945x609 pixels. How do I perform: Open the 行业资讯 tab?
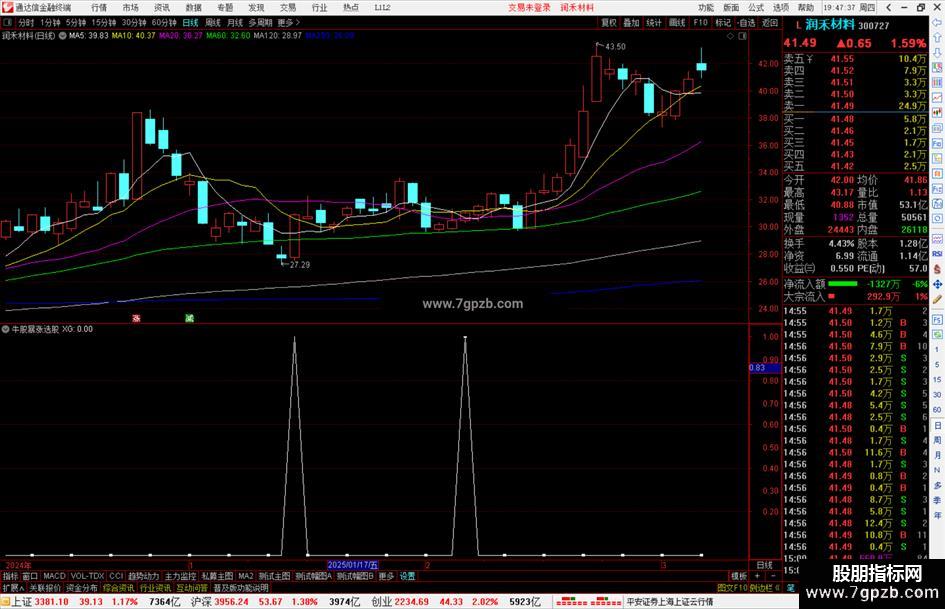[x=155, y=588]
